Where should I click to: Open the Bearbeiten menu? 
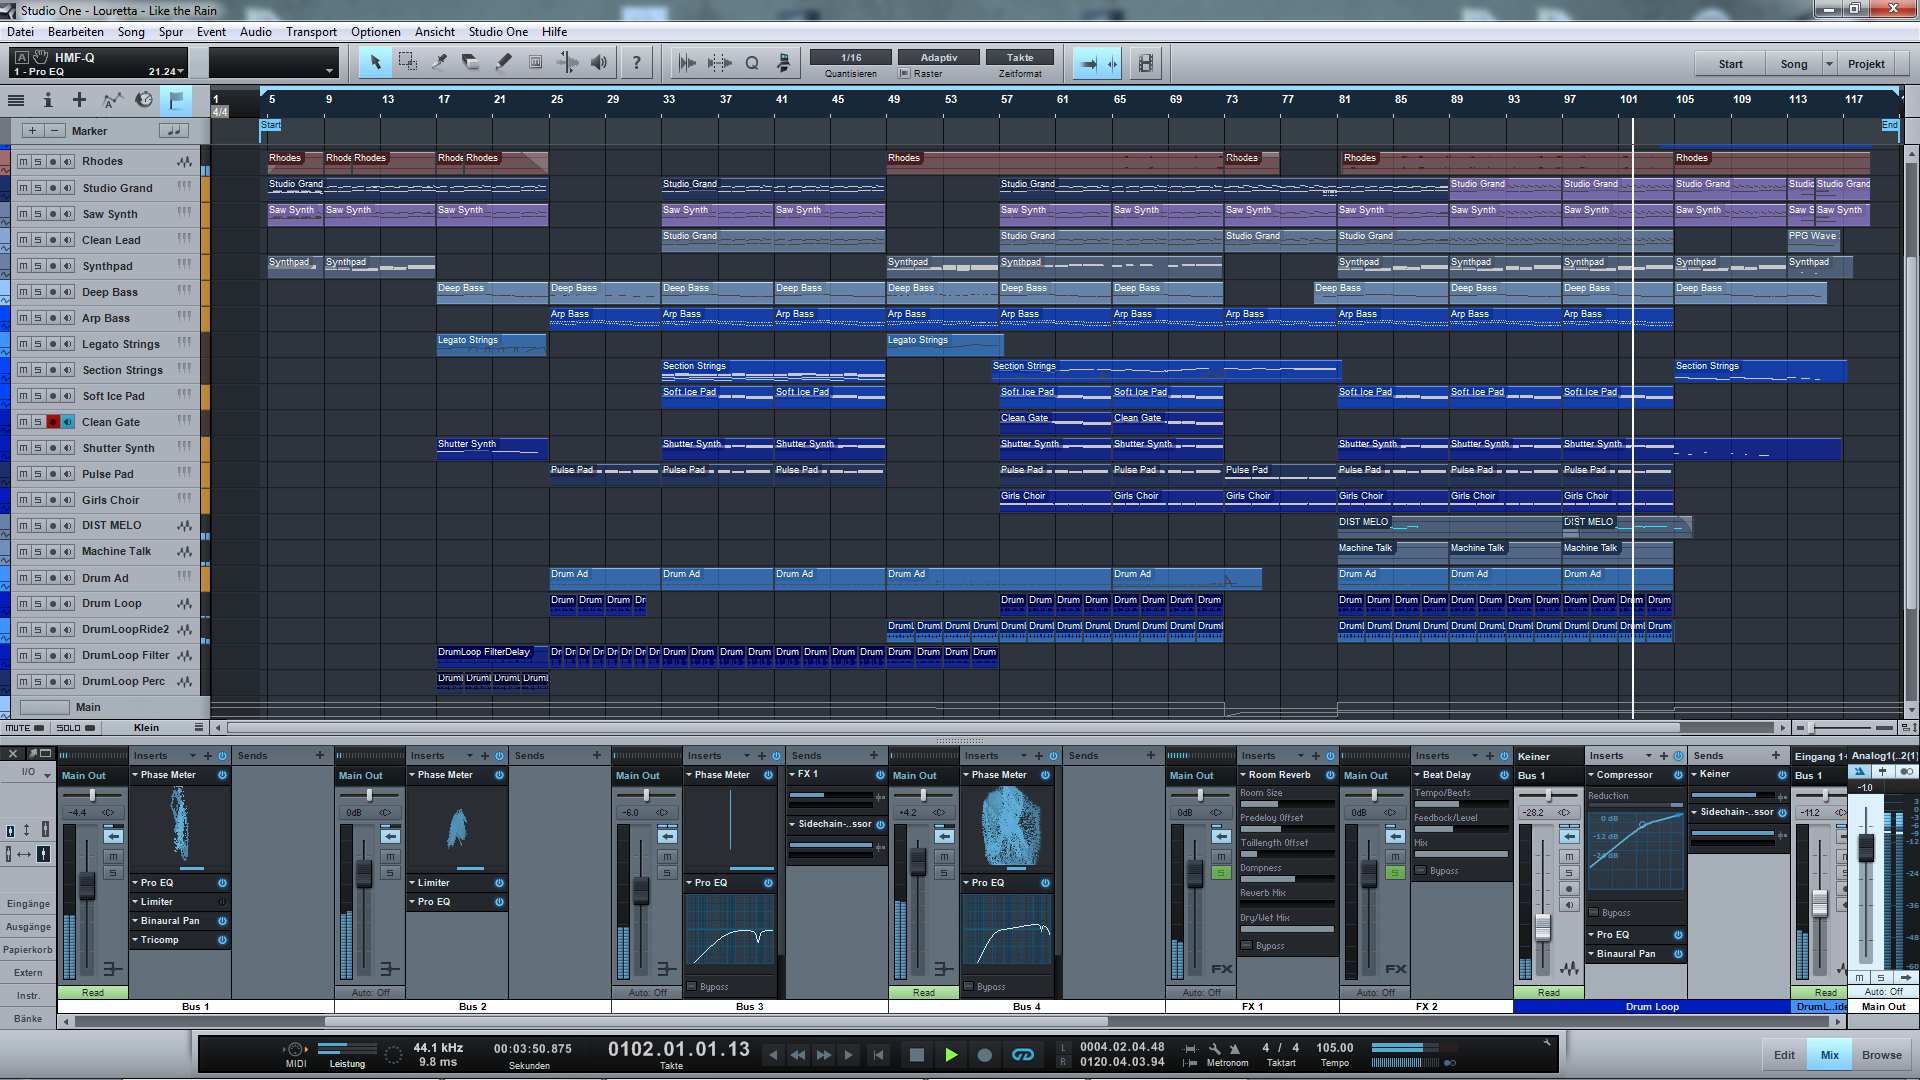point(76,32)
